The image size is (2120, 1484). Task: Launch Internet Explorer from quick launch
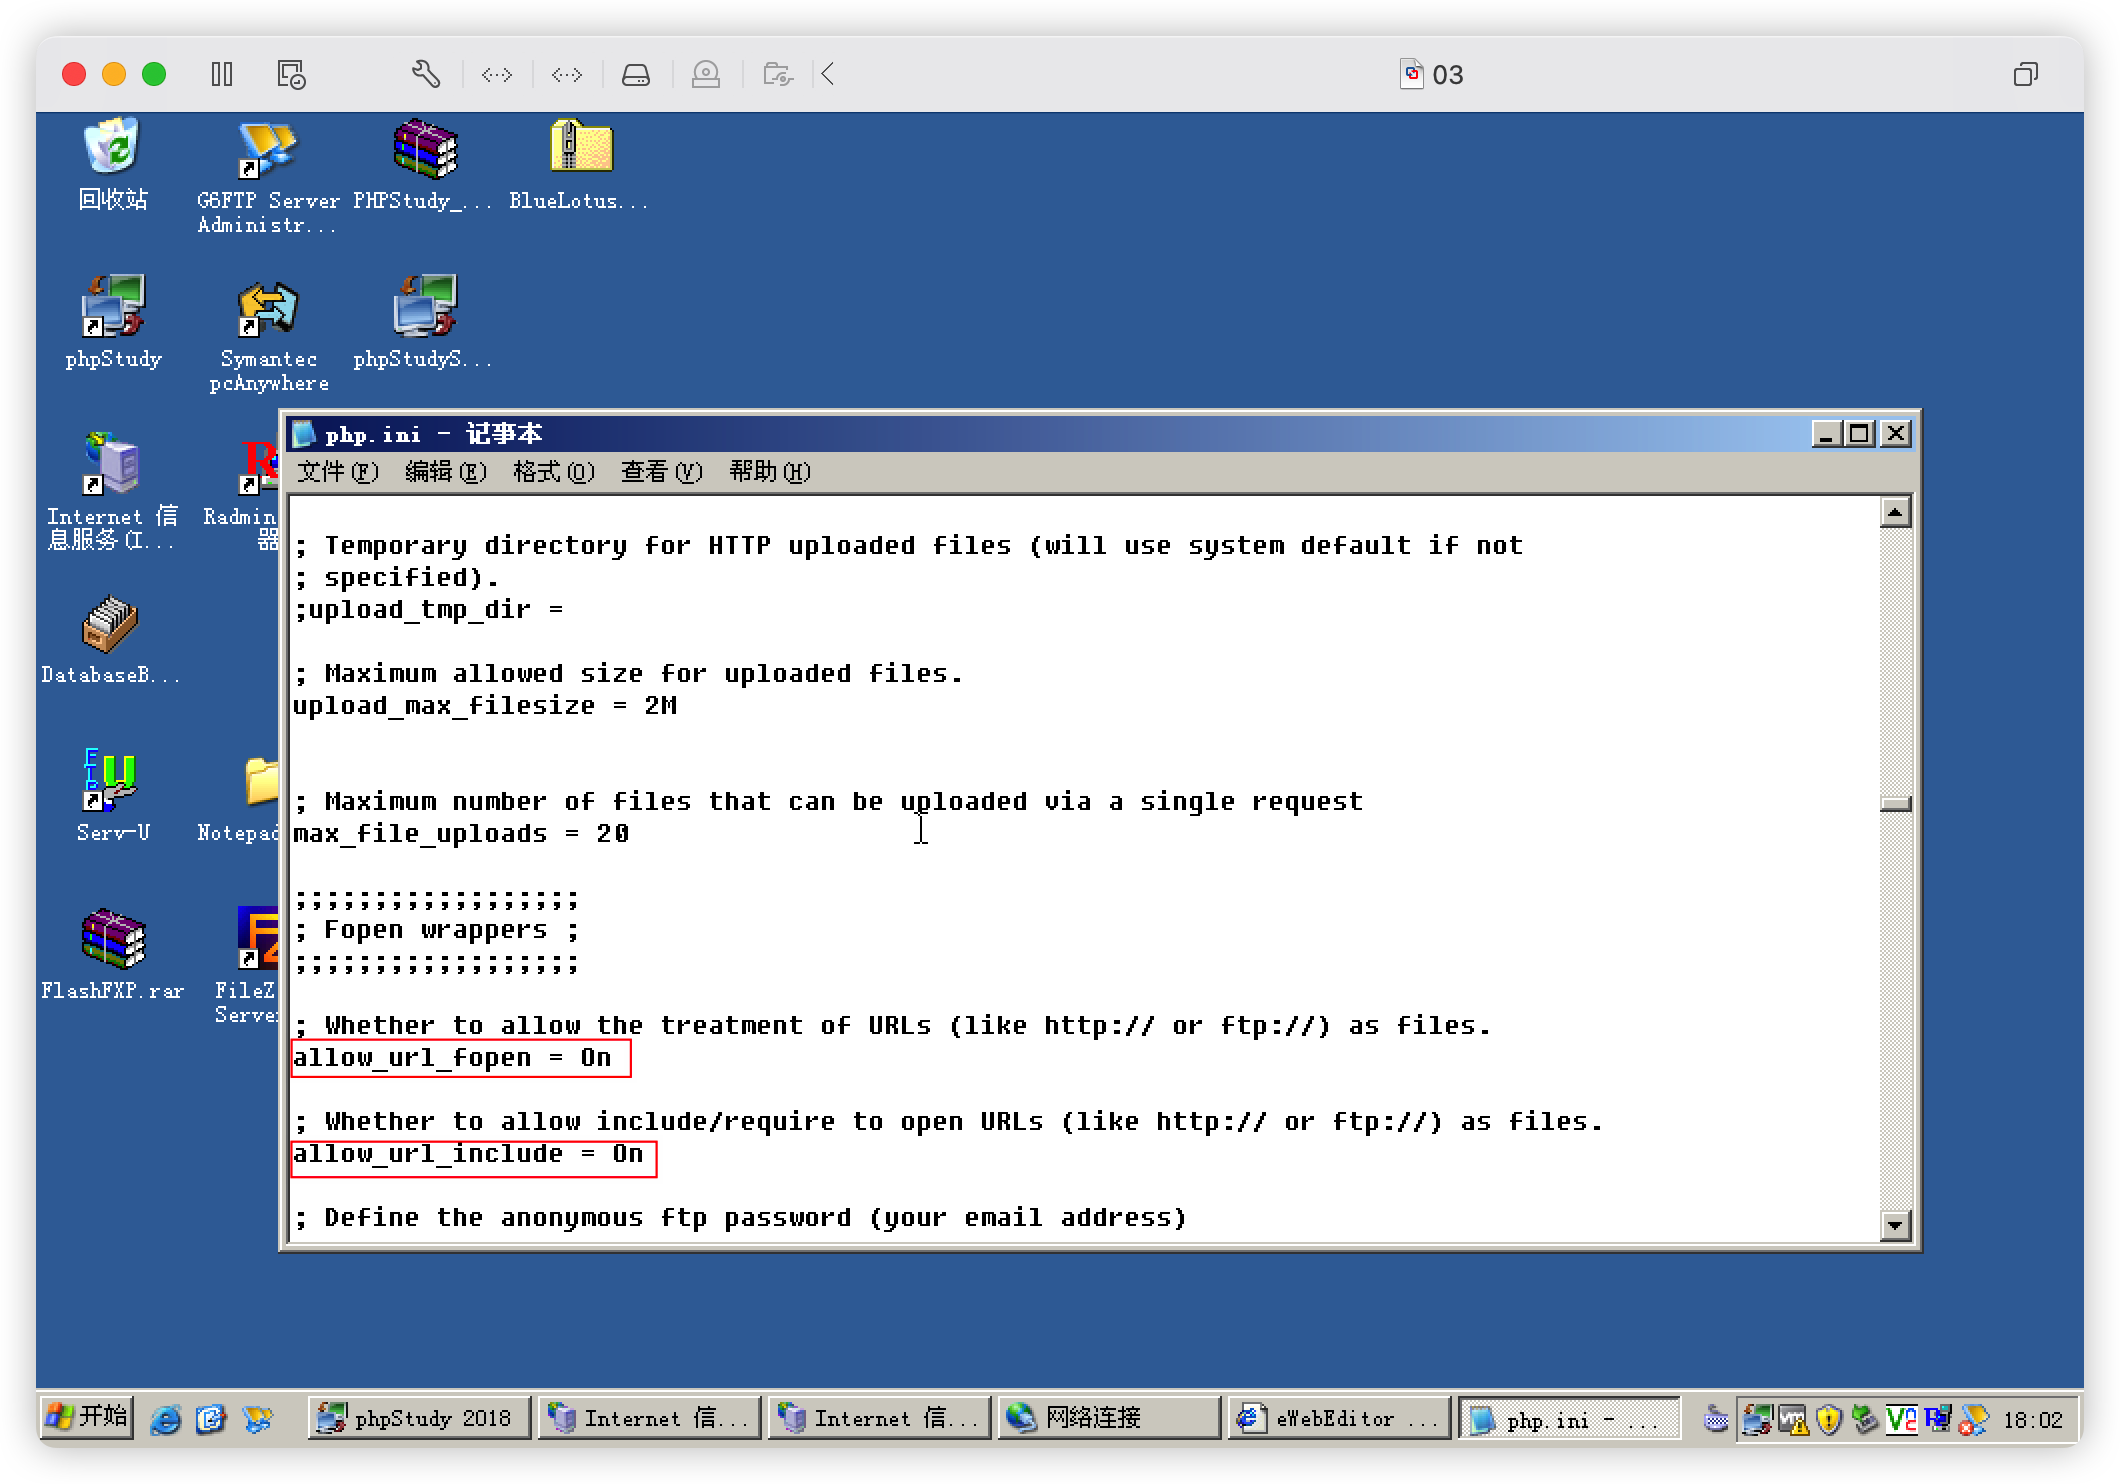coord(166,1419)
